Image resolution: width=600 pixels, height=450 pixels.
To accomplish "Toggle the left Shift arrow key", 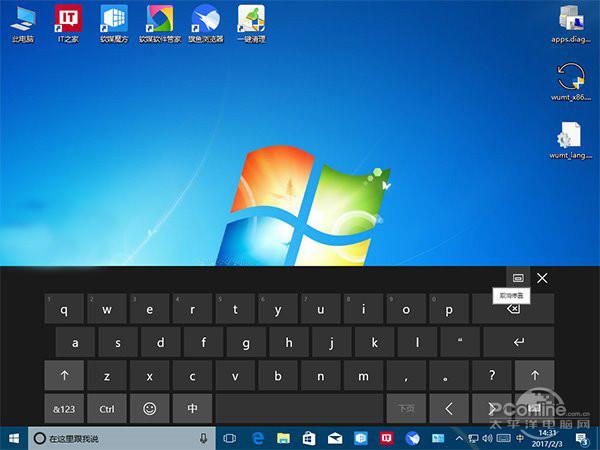I will tap(64, 375).
